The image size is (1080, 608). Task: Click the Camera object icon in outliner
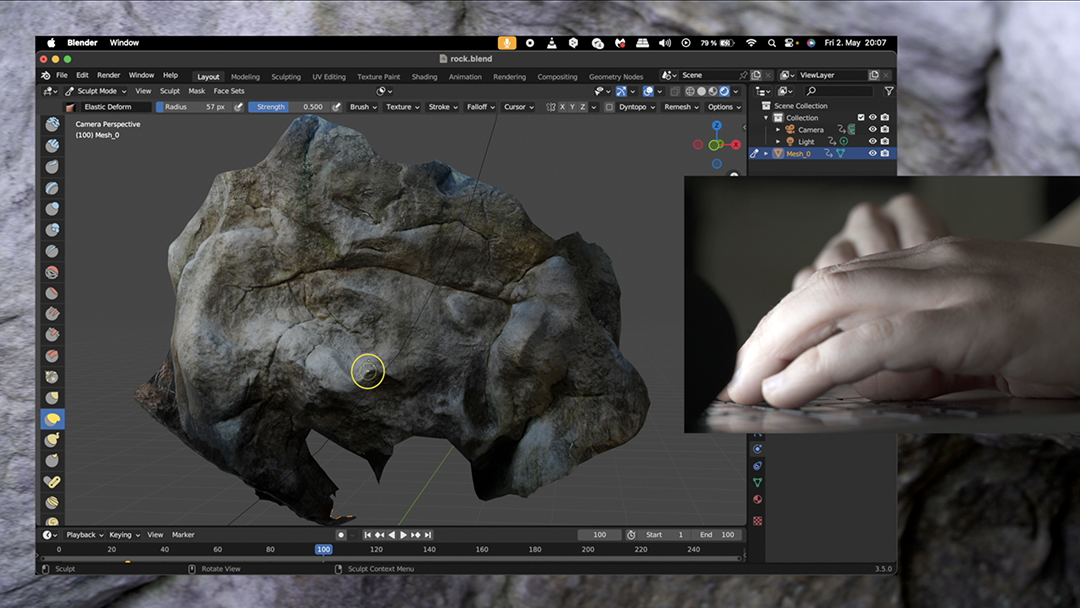pos(790,129)
